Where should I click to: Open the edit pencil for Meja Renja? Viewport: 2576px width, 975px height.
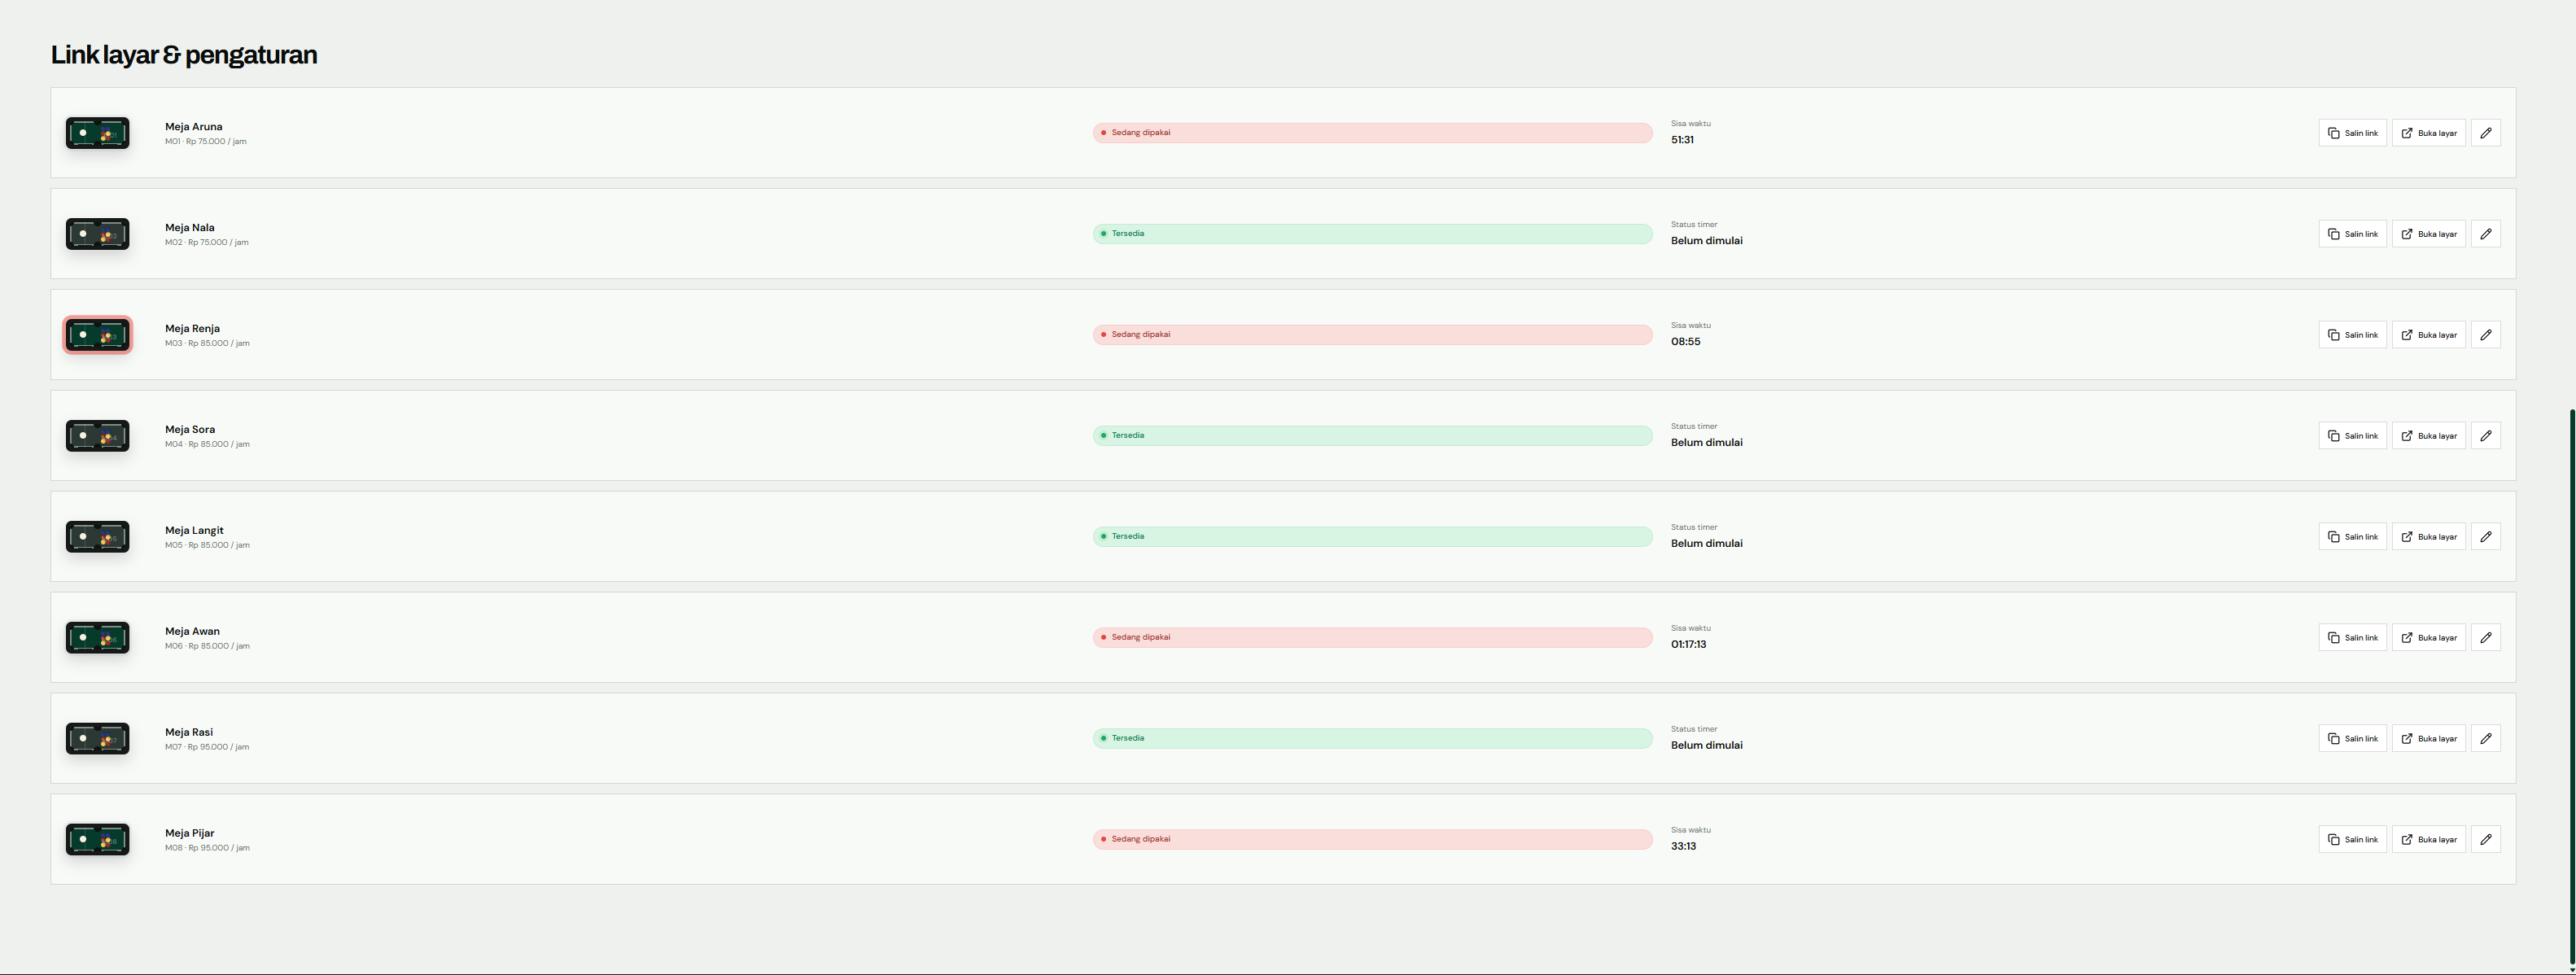2485,335
